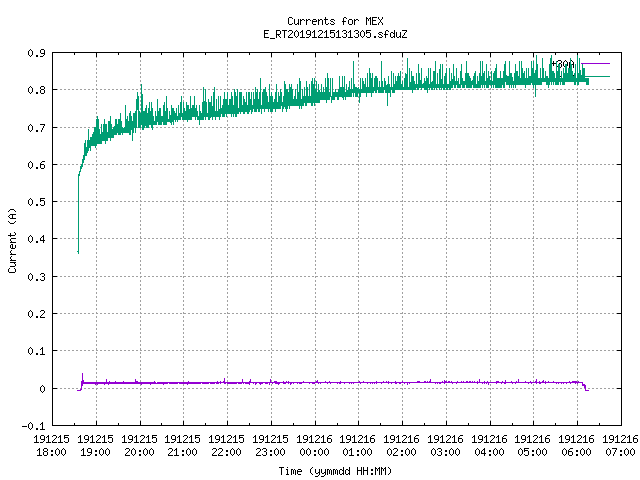Click the y-axis tick label '0.6'

coord(37,165)
